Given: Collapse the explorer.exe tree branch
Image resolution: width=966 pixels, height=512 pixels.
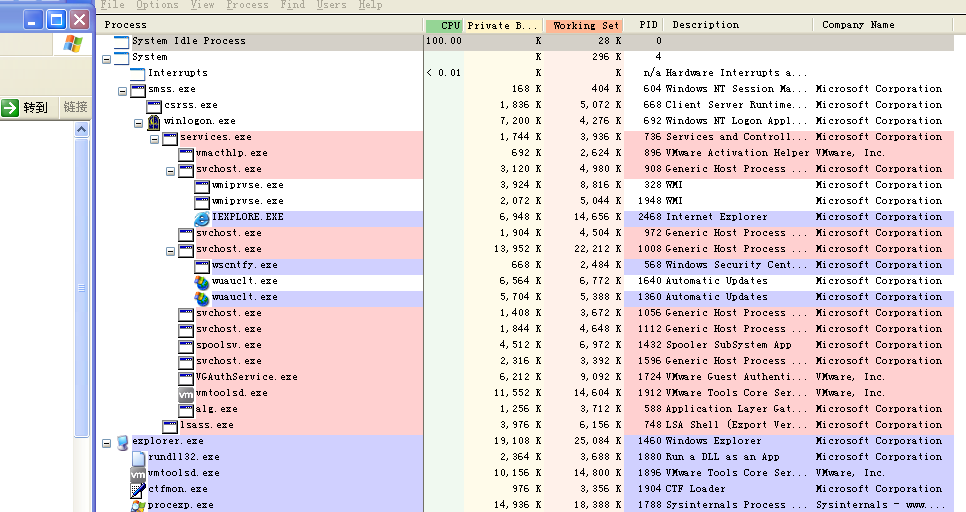Looking at the screenshot, I should tap(107, 443).
